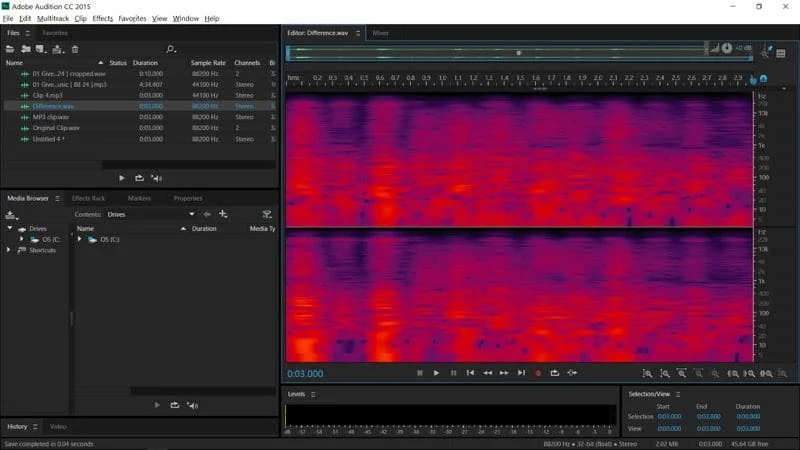
Task: Click Media Browser add shortcut icon
Action: pyautogui.click(x=223, y=214)
